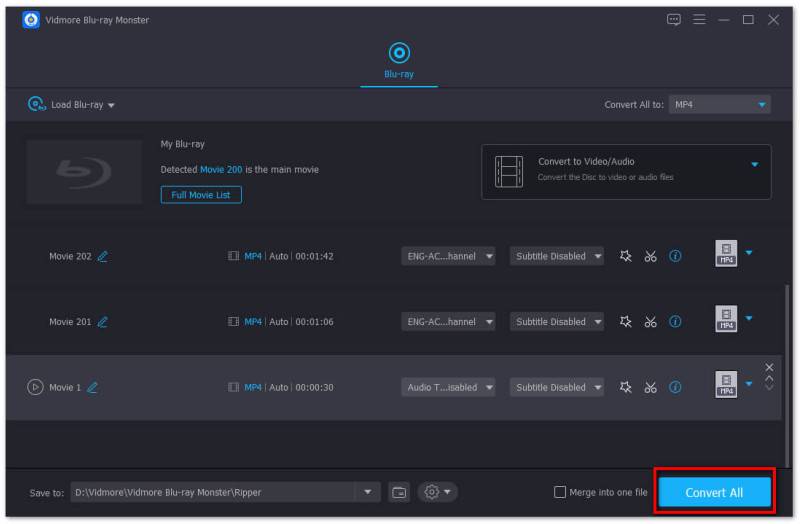The image size is (800, 524).
Task: Expand the settings gear dropdown
Action: tap(438, 492)
